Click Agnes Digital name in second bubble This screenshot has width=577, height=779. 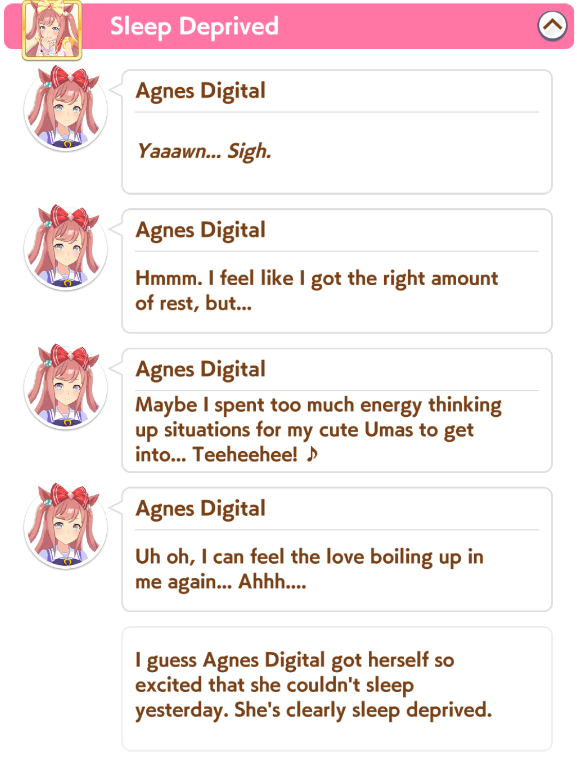200,231
